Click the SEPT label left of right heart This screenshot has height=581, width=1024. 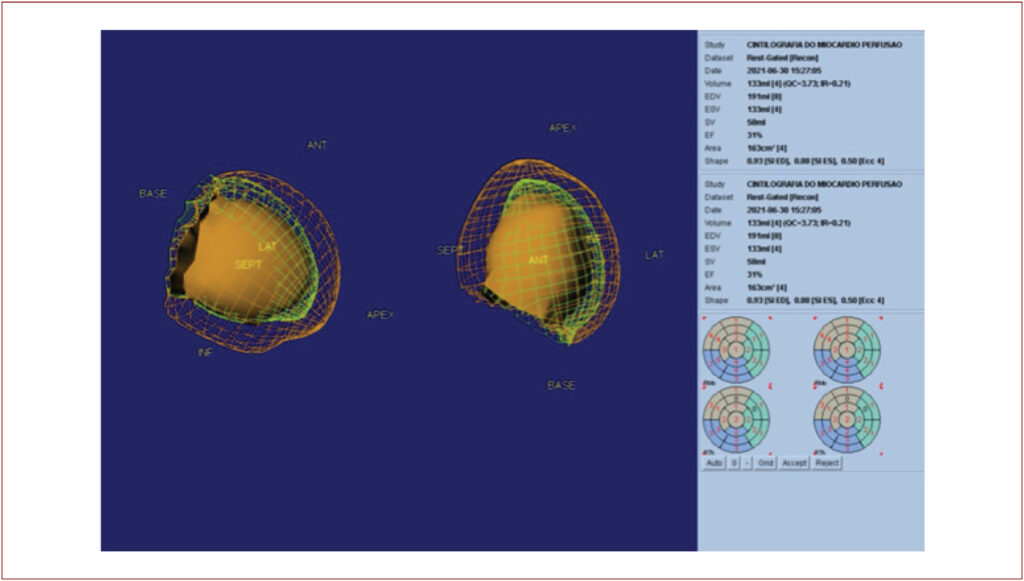449,250
